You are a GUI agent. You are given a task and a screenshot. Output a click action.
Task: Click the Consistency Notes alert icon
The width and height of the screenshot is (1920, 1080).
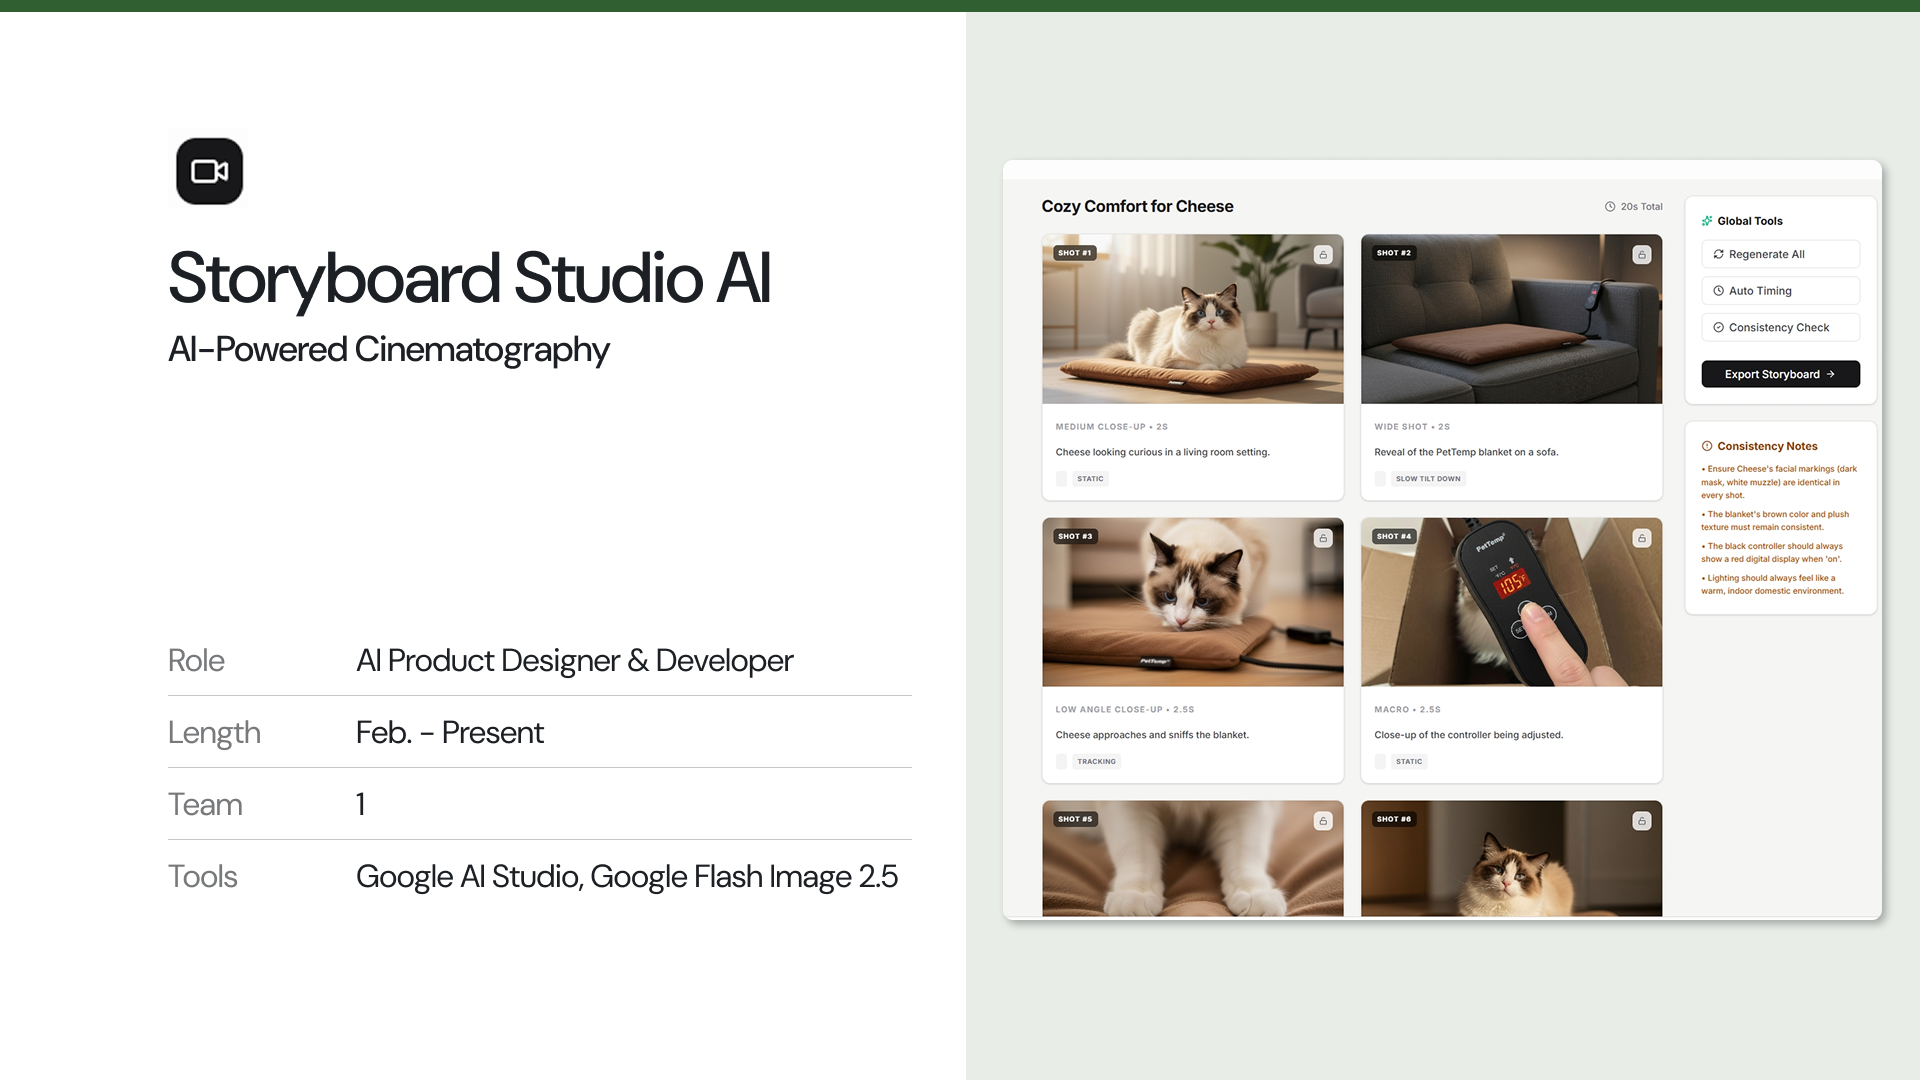point(1707,446)
